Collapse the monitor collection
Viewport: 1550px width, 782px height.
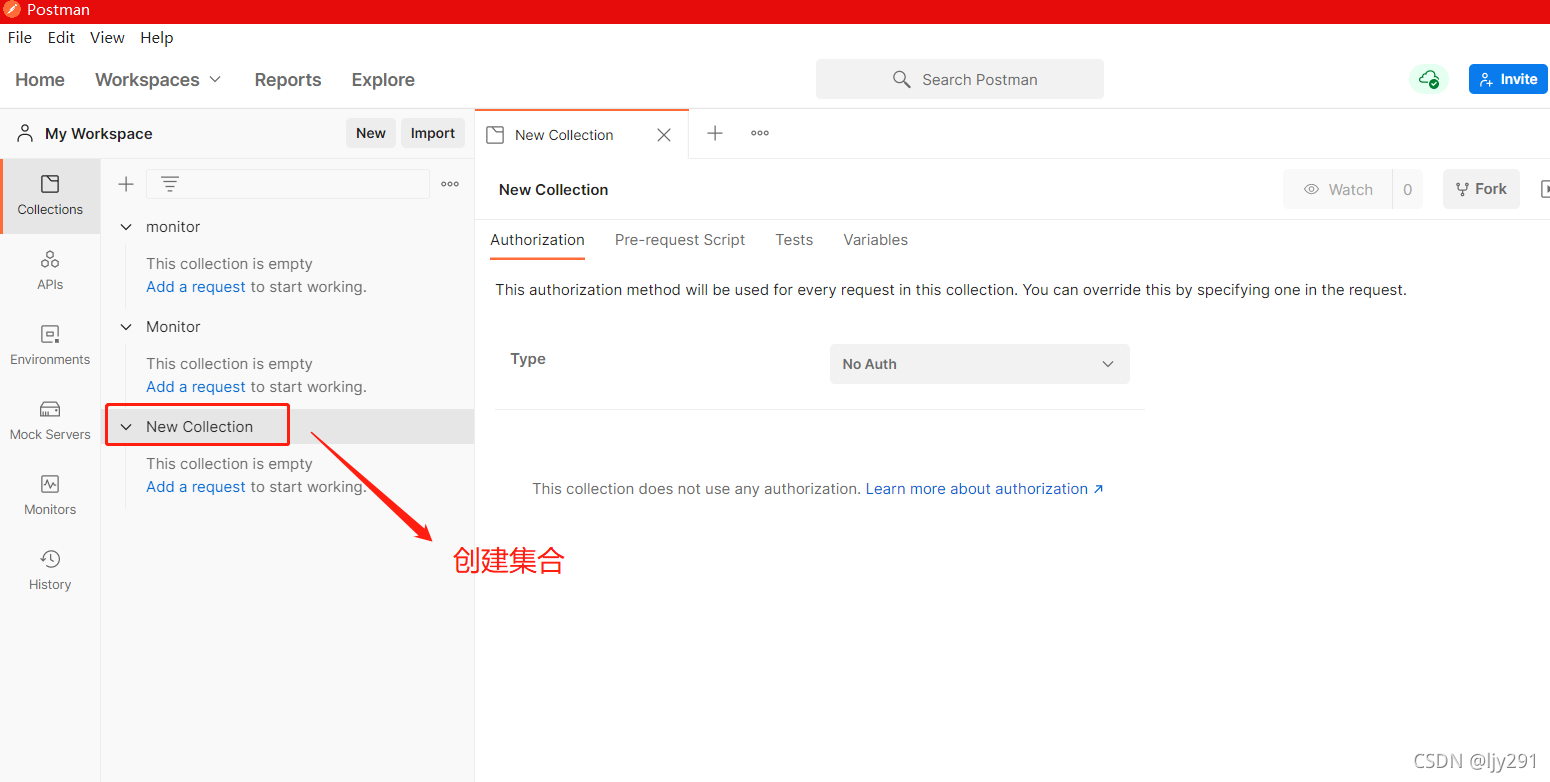[x=126, y=226]
